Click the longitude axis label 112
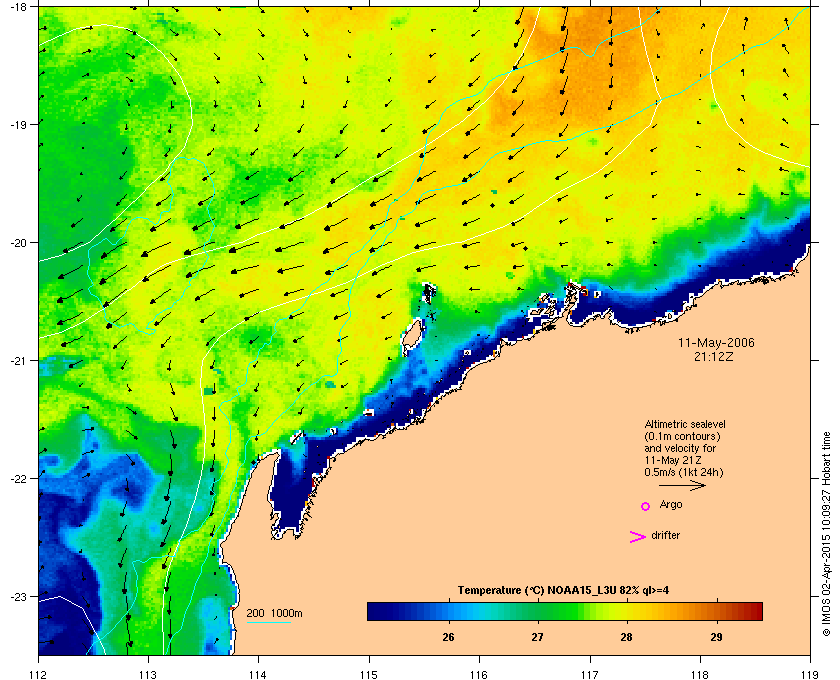 [39, 675]
